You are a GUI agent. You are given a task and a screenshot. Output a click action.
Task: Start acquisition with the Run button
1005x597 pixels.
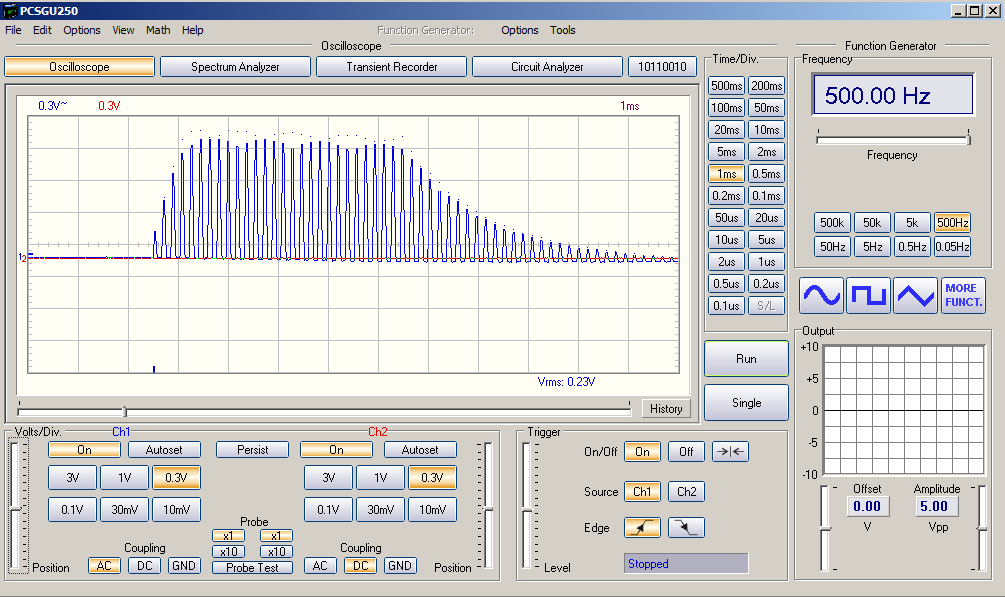(746, 359)
